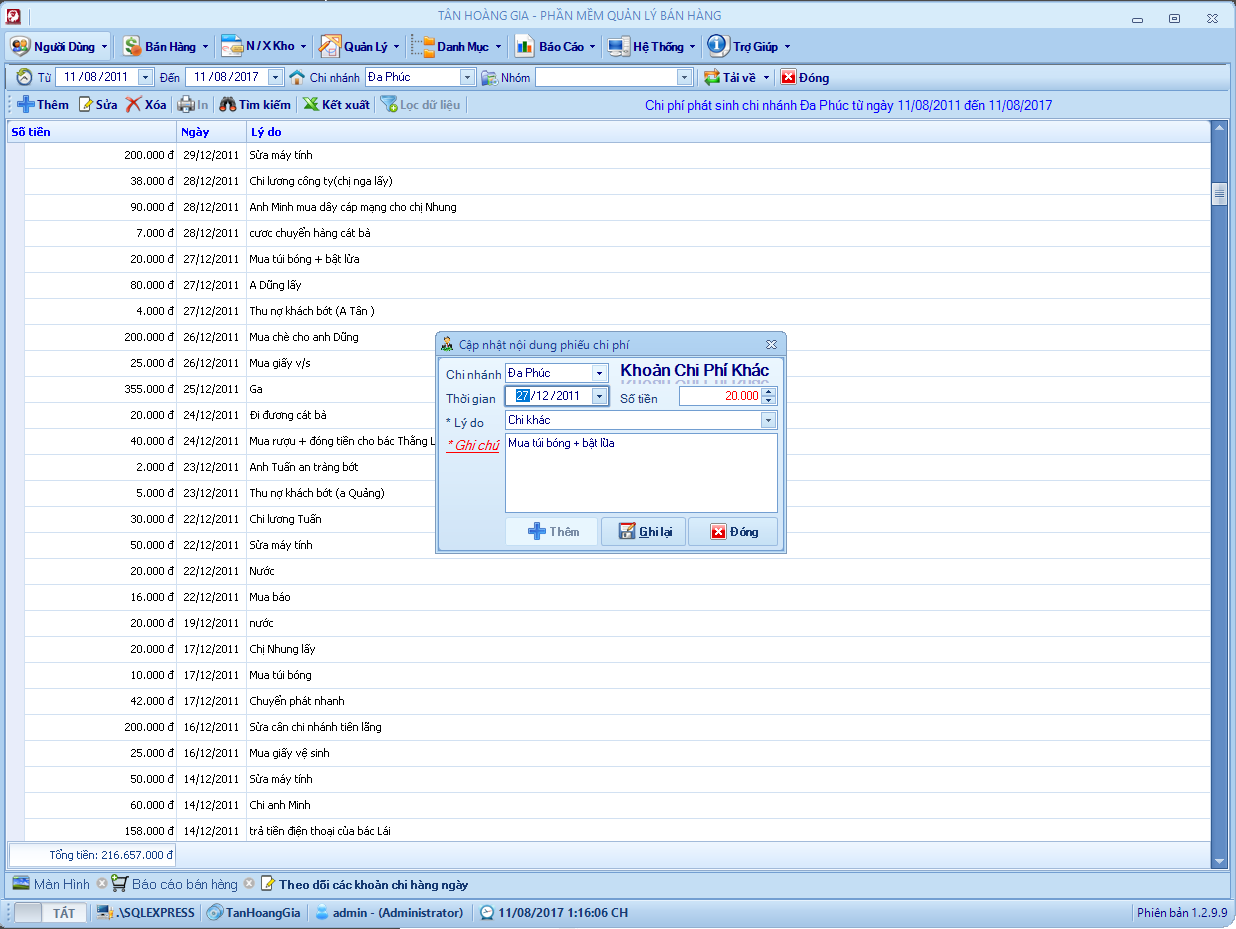The height and width of the screenshot is (929, 1236).
Task: Click the red Đóng icon in filter bar
Action: point(788,77)
